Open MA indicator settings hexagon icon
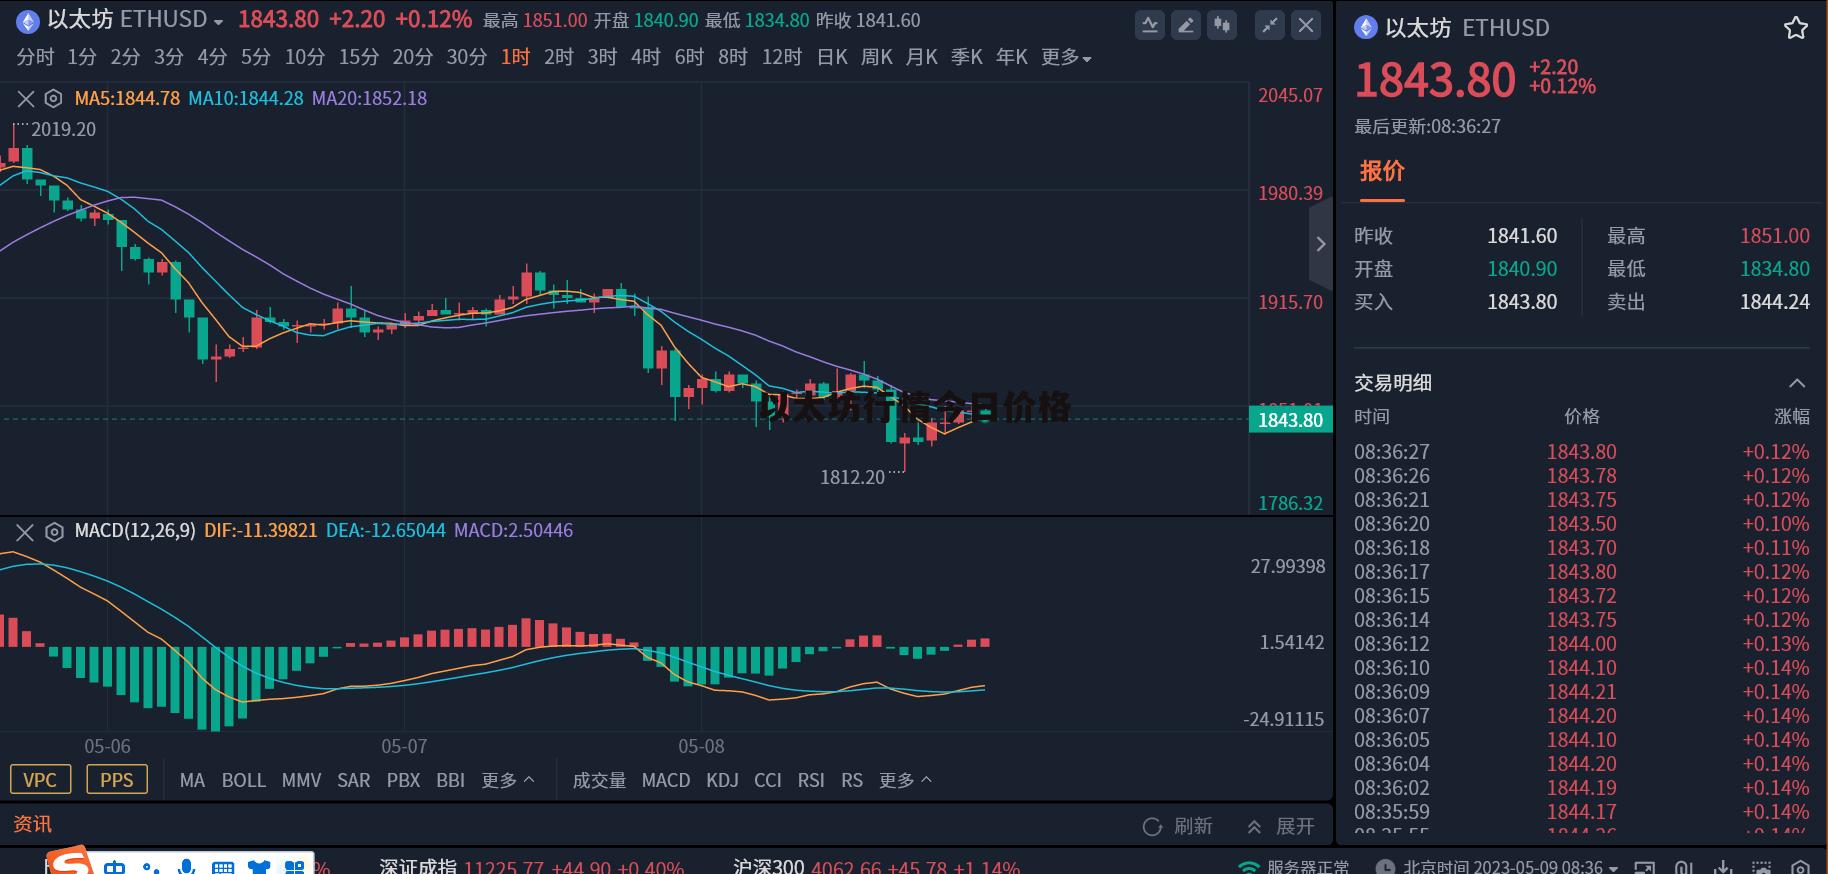This screenshot has width=1828, height=874. click(54, 98)
